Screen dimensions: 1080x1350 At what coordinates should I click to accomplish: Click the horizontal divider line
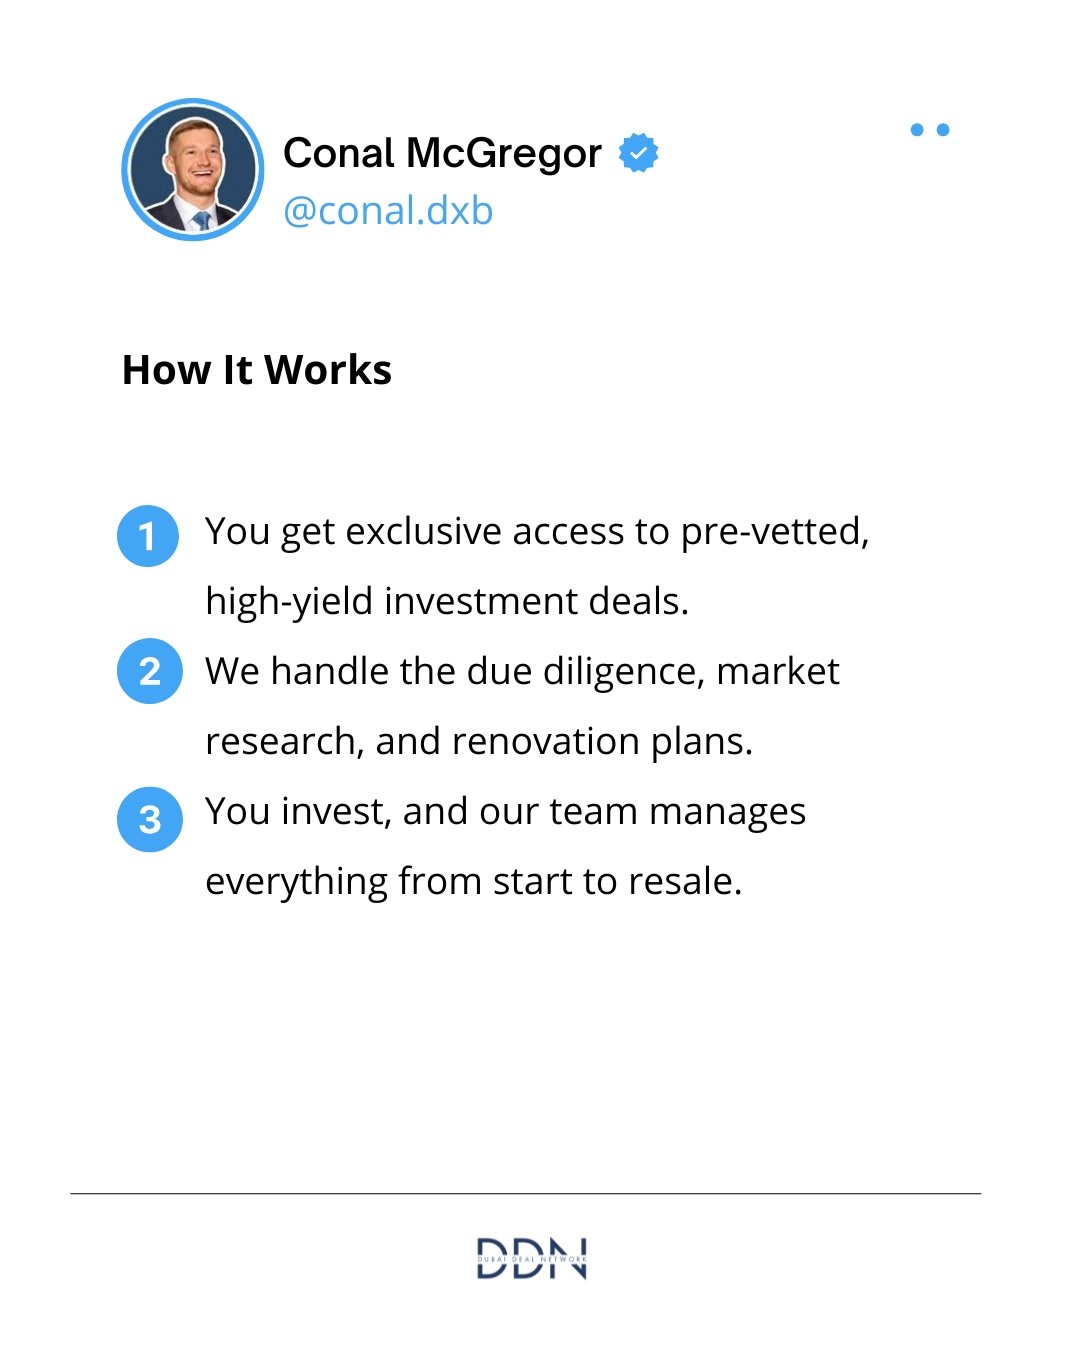click(525, 1193)
